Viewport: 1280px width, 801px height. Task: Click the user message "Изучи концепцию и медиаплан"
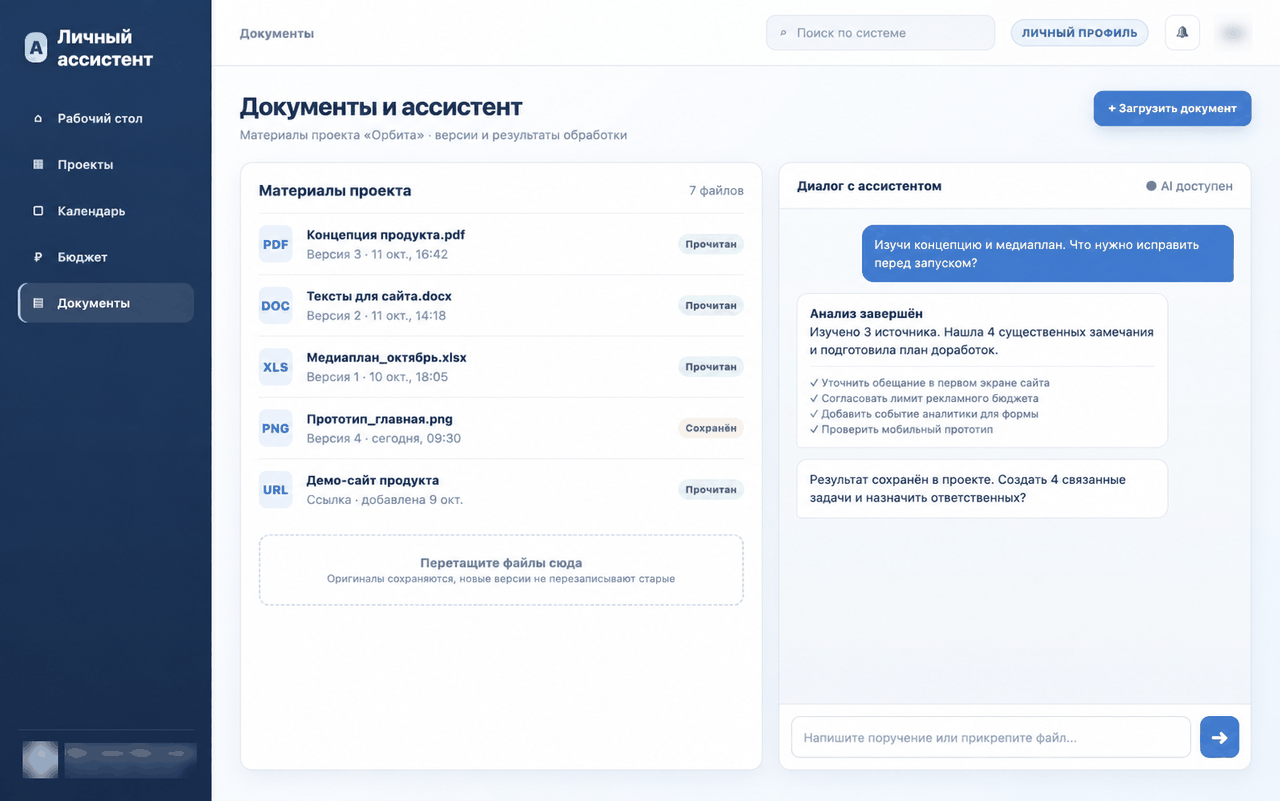[1048, 254]
